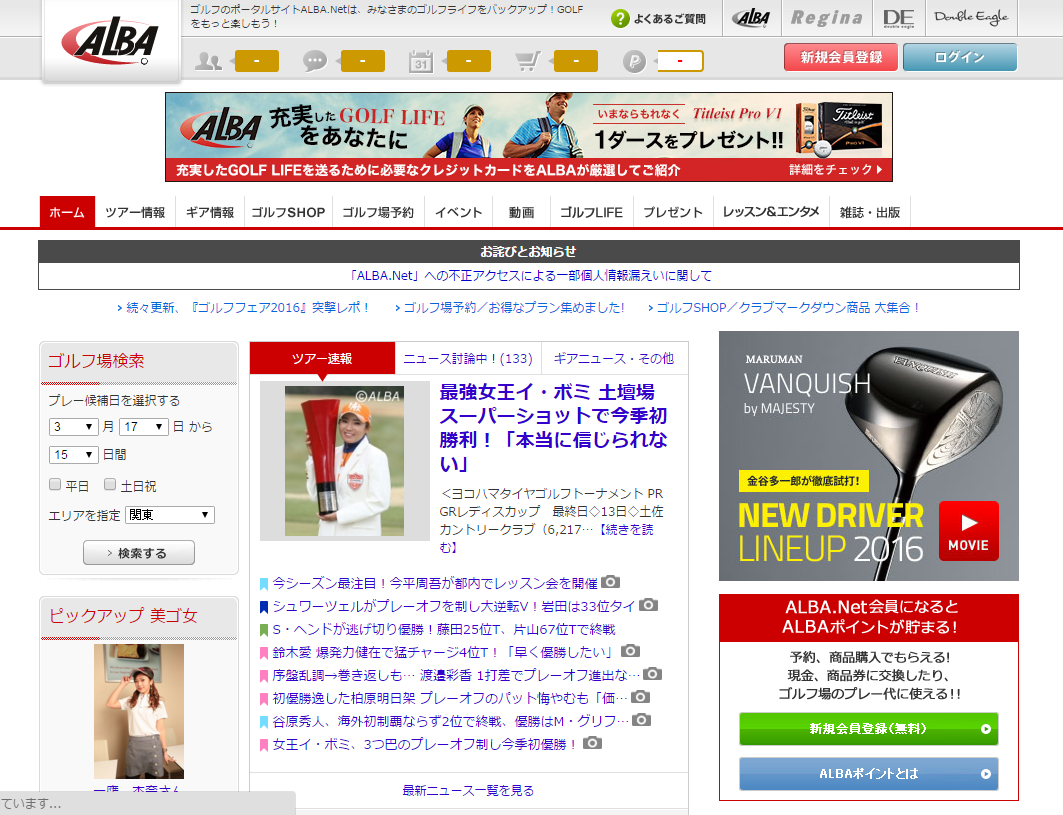
Task: Click the Bo-Mi Lee trophy photo thumbnail
Action: 344,461
